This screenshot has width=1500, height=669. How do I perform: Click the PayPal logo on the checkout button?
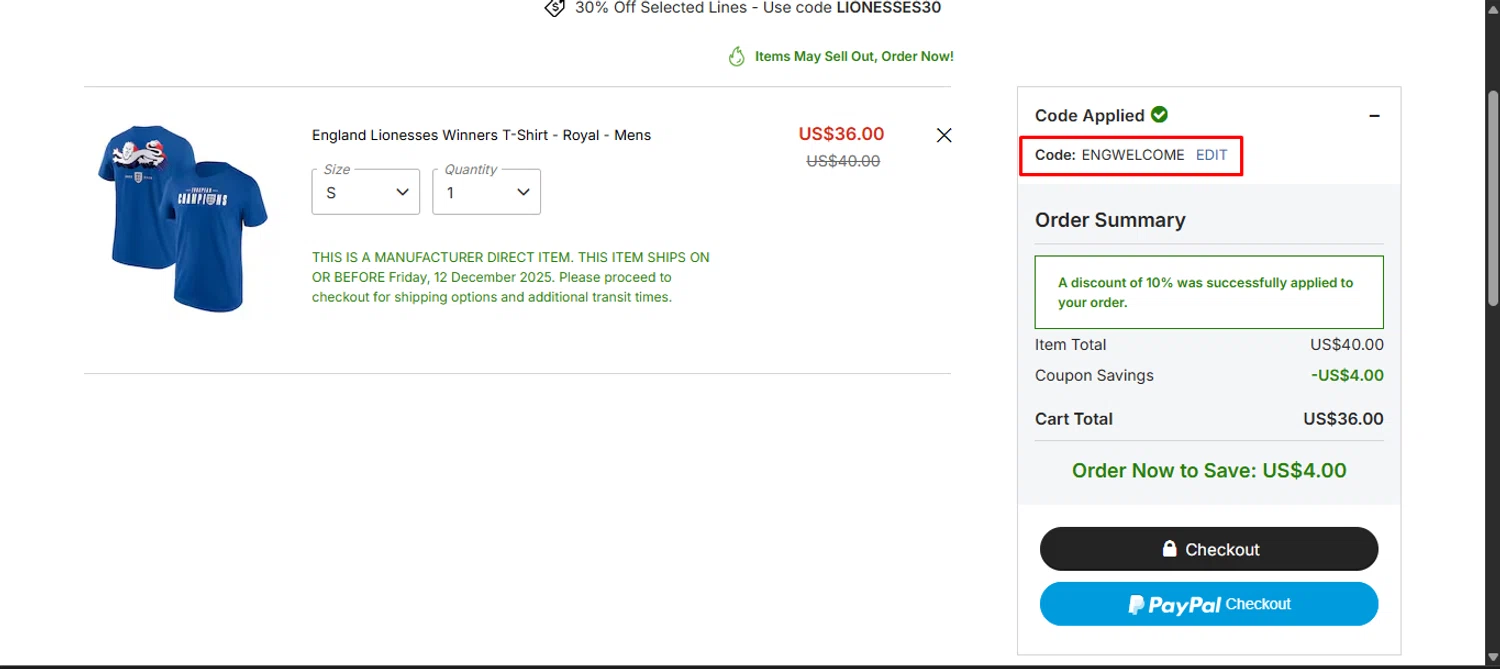tap(1174, 604)
